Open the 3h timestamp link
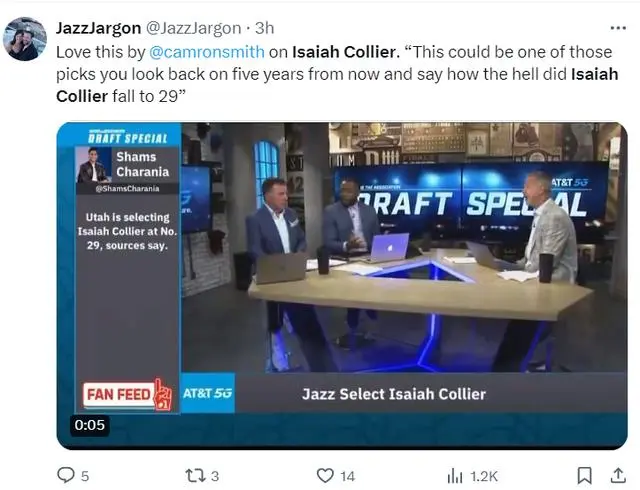 (x=264, y=28)
